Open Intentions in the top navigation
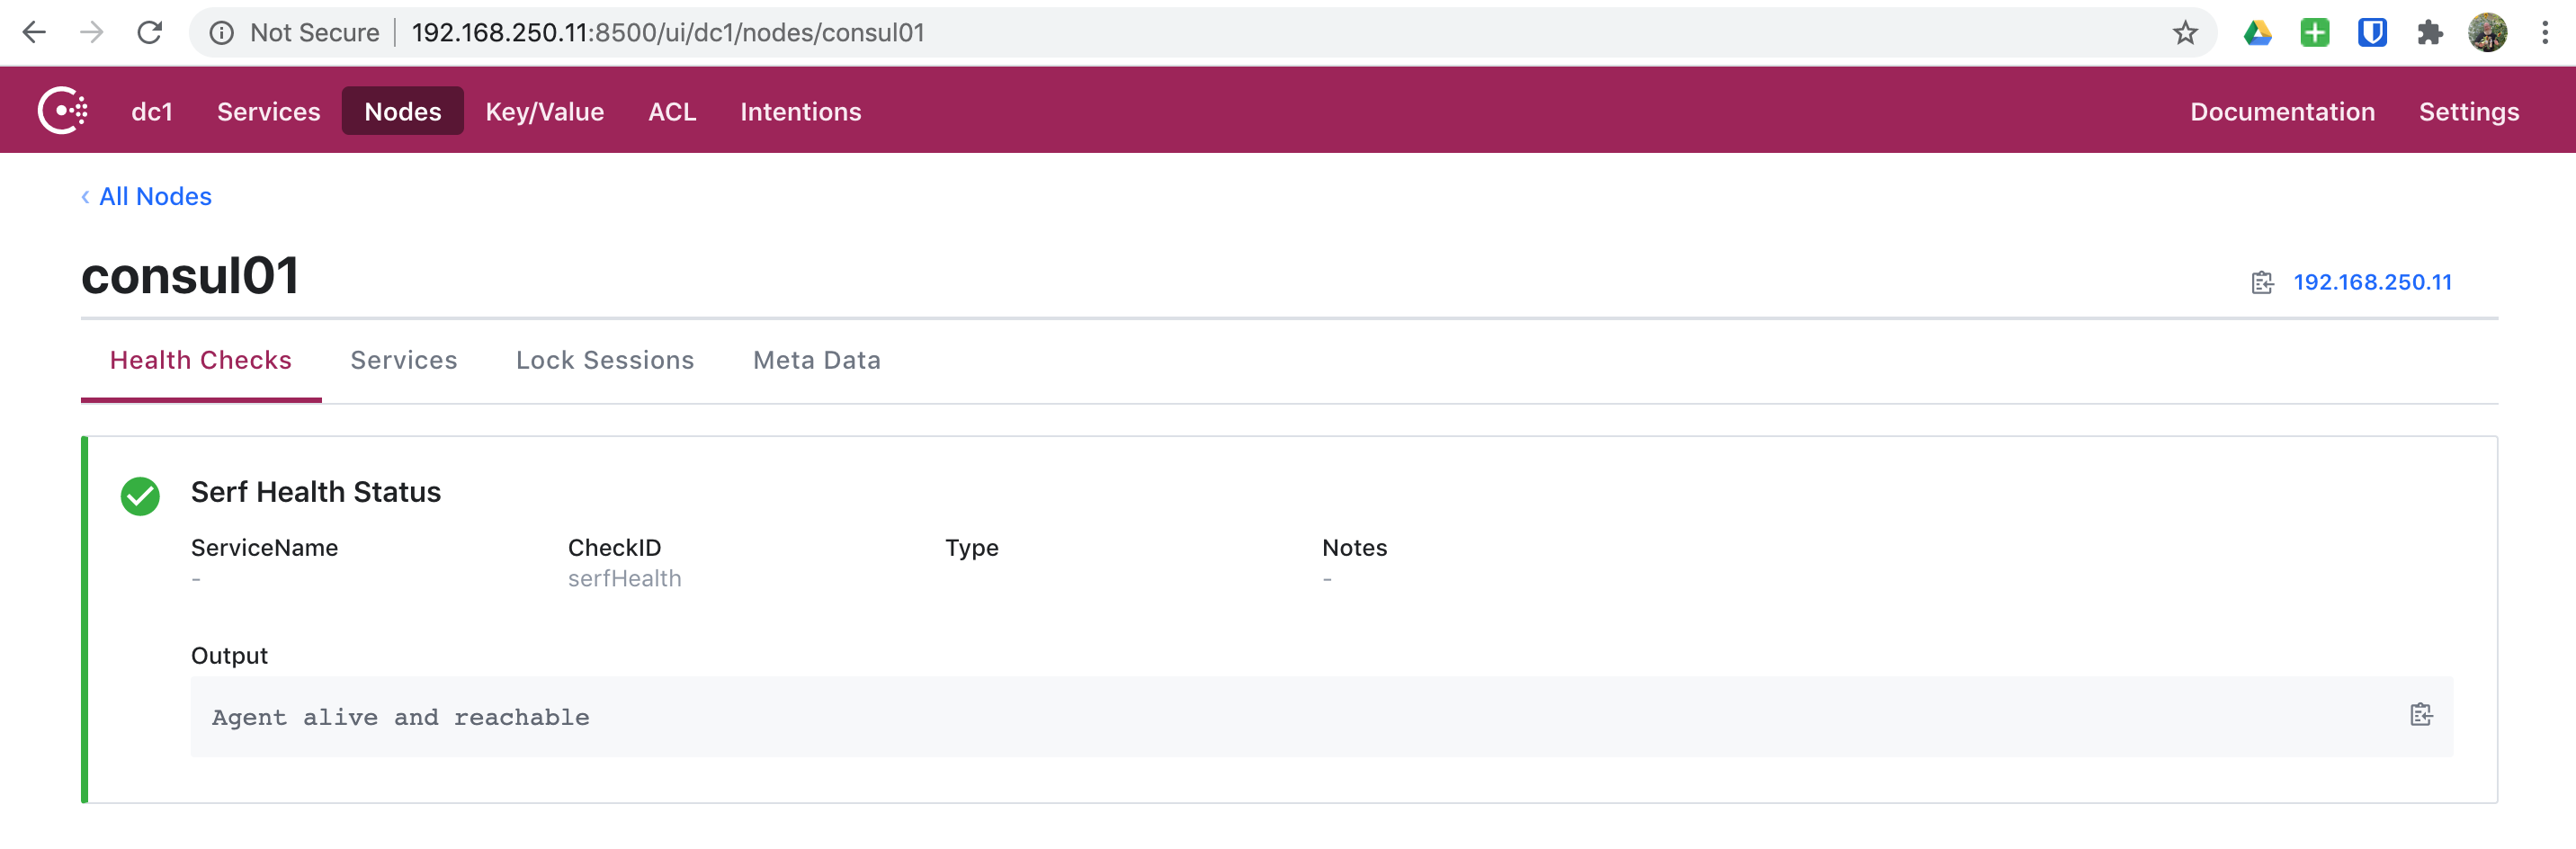 tap(801, 111)
